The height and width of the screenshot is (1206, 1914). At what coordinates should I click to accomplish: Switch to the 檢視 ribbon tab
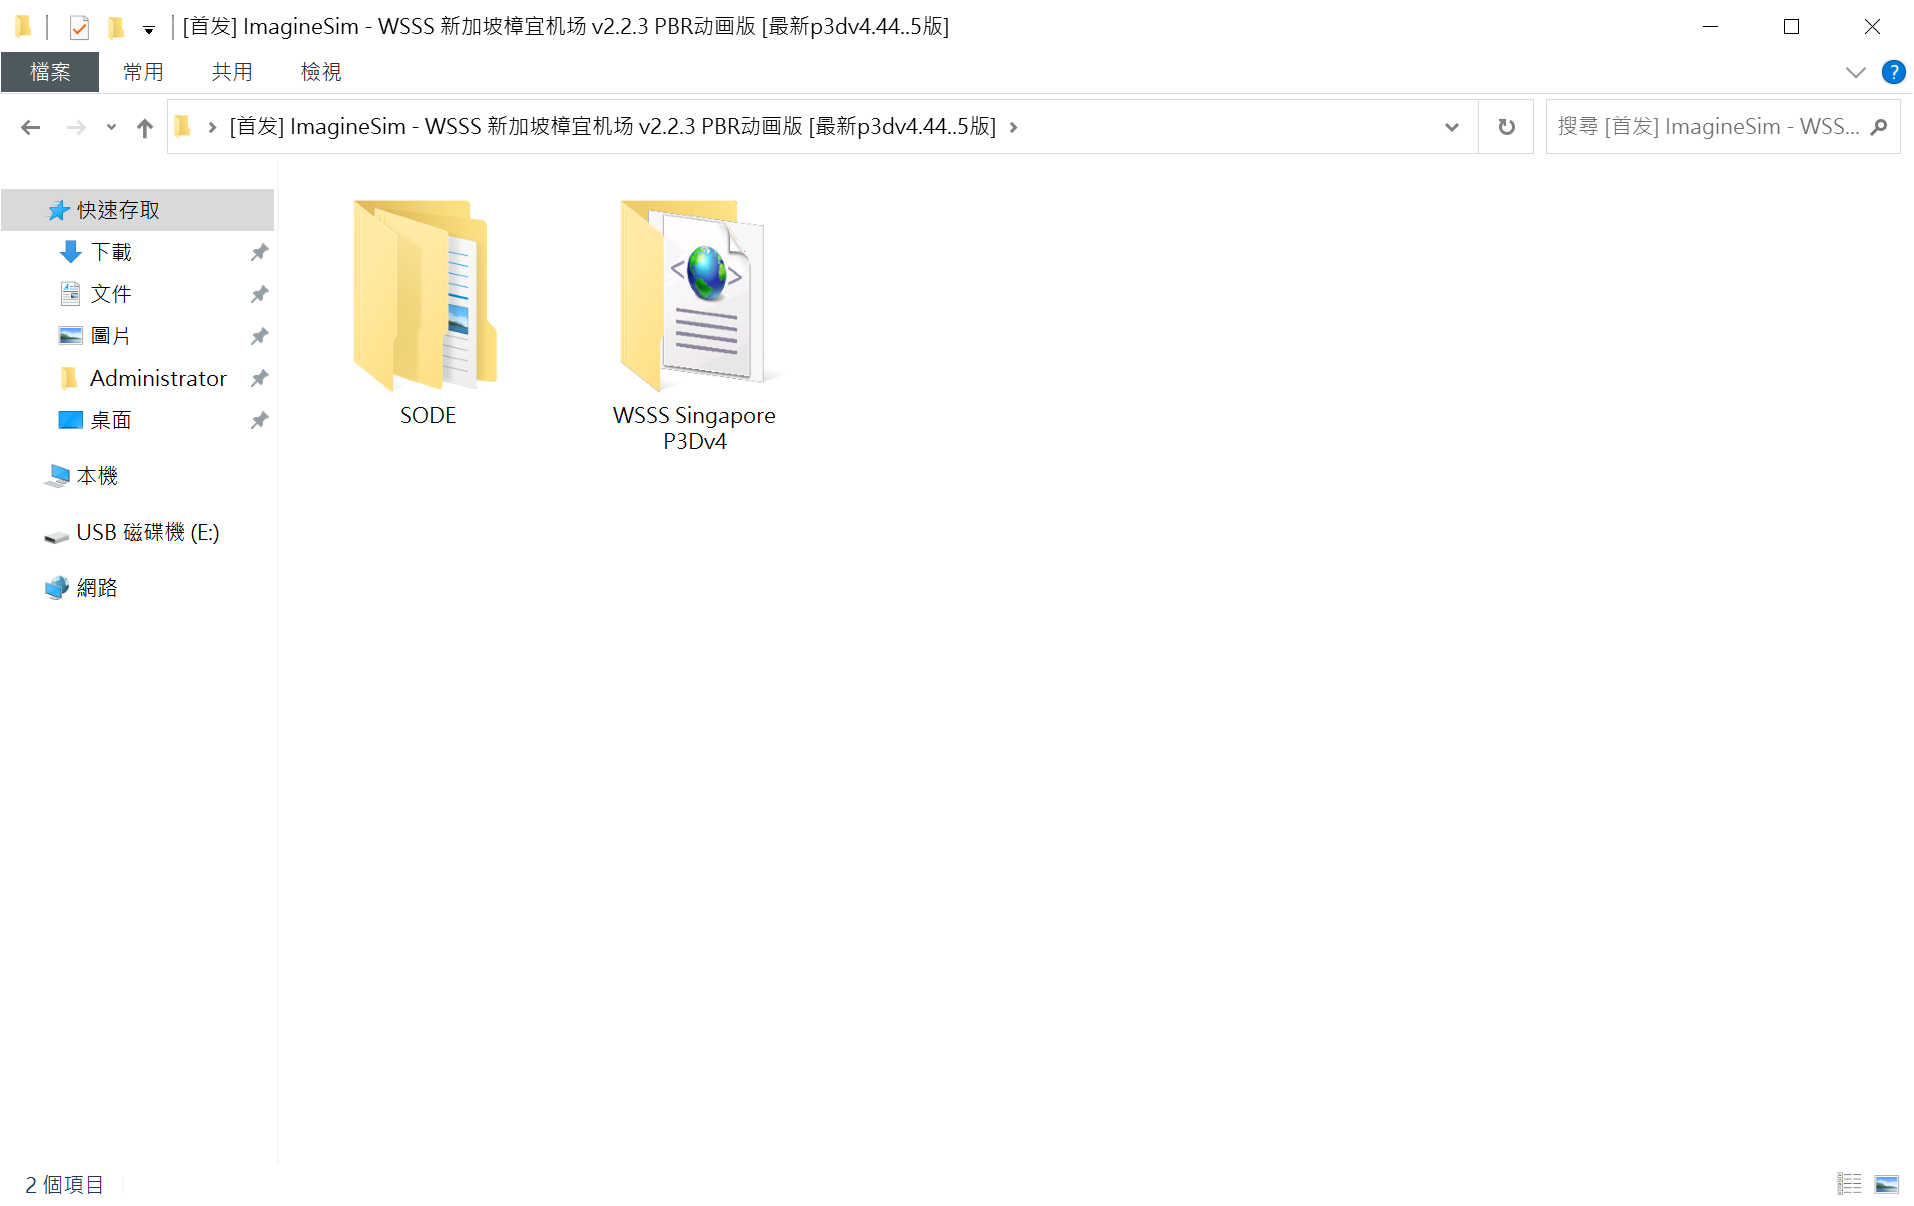click(321, 72)
